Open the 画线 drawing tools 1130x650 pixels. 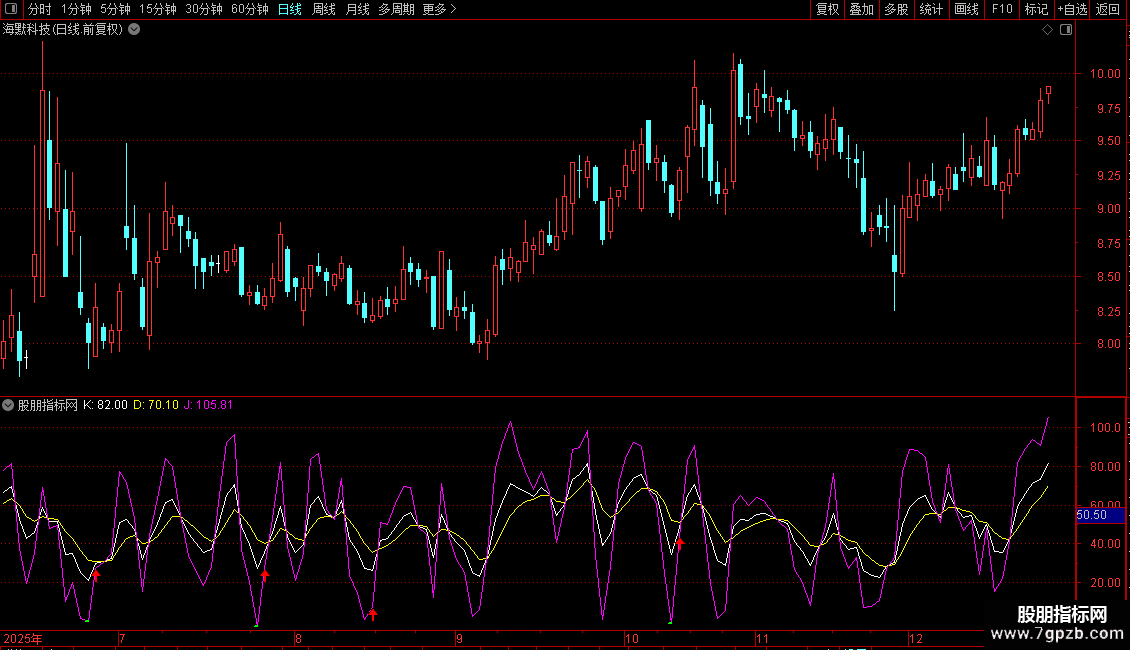coord(966,9)
